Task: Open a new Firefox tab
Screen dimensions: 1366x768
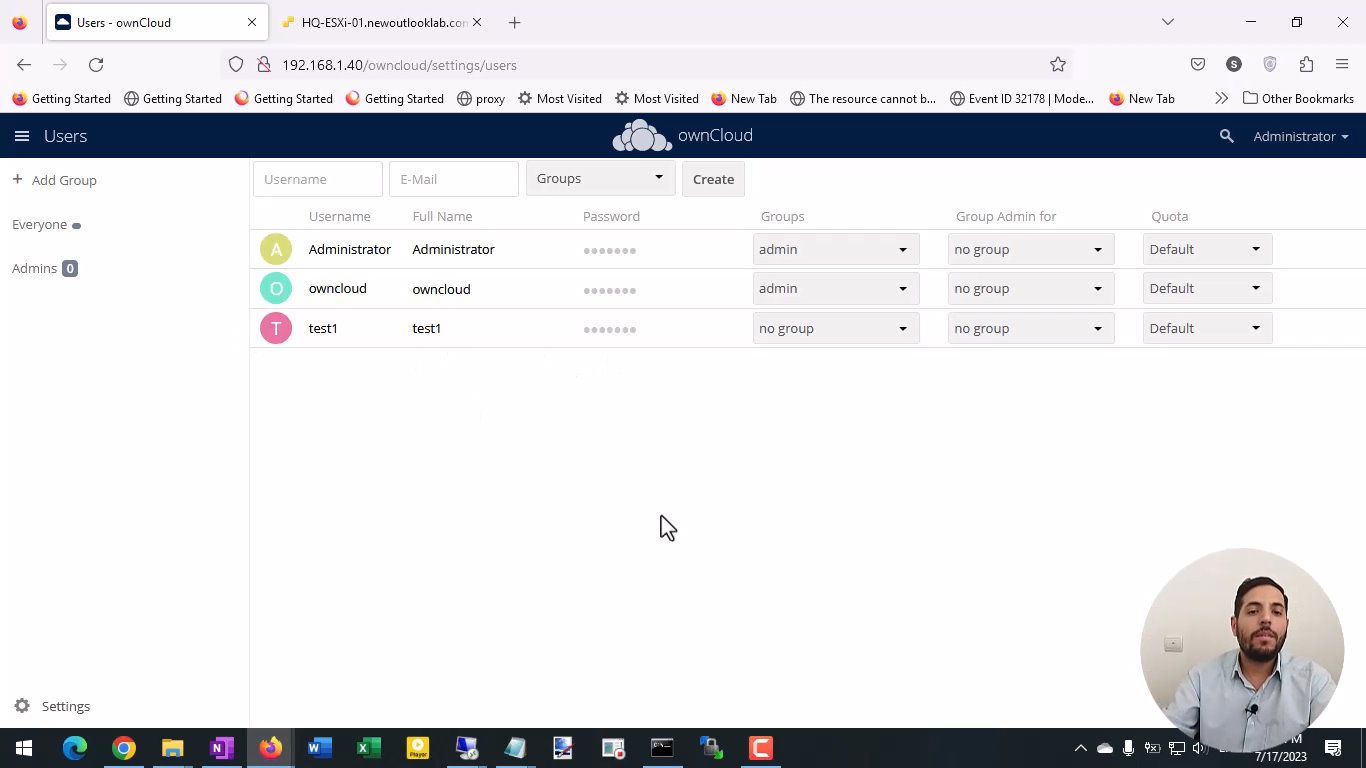Action: coord(514,22)
